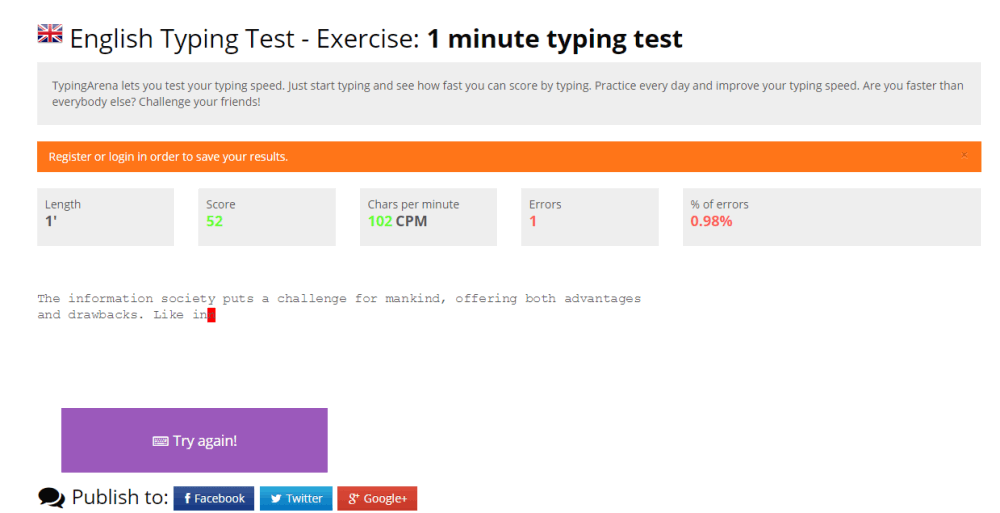Click the red typing cursor block
Viewport: 1000px width, 513px height.
click(x=212, y=315)
